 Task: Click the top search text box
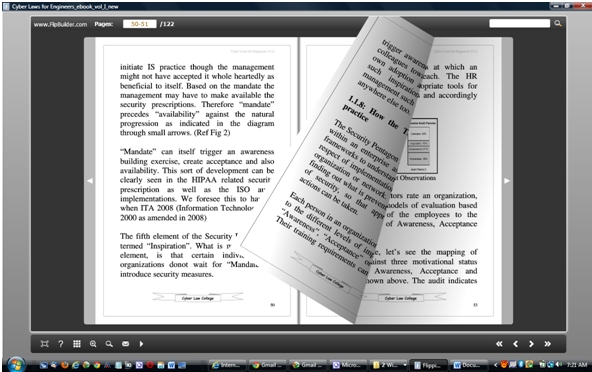[520, 23]
